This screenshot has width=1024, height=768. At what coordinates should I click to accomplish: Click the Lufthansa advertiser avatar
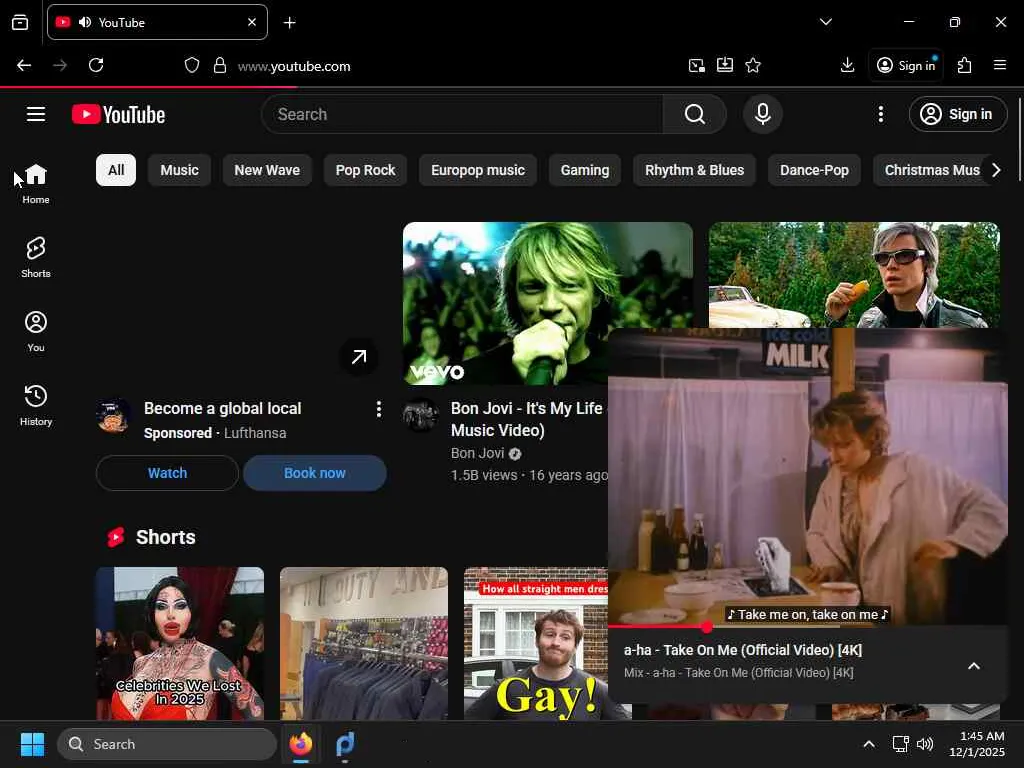click(114, 415)
